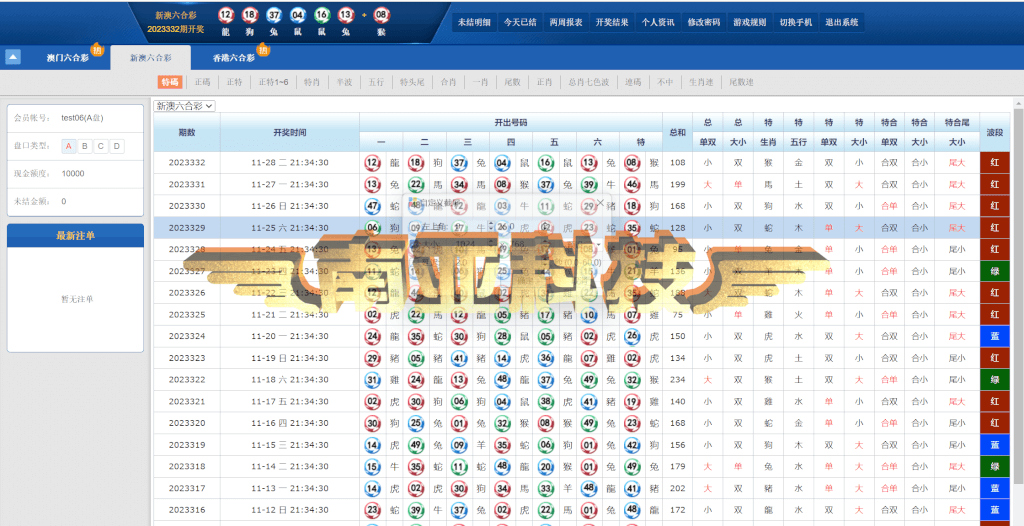Click ball 34 in row 2023317

coord(502,487)
